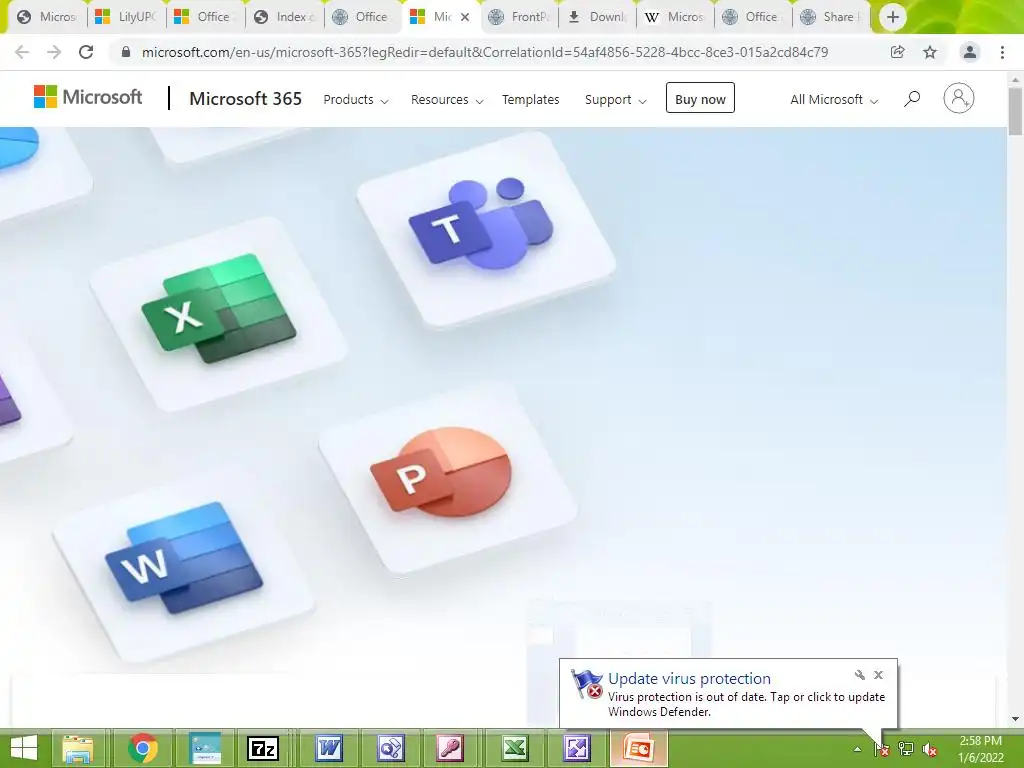Open Excel from the taskbar
The width and height of the screenshot is (1024, 768).
(515, 748)
